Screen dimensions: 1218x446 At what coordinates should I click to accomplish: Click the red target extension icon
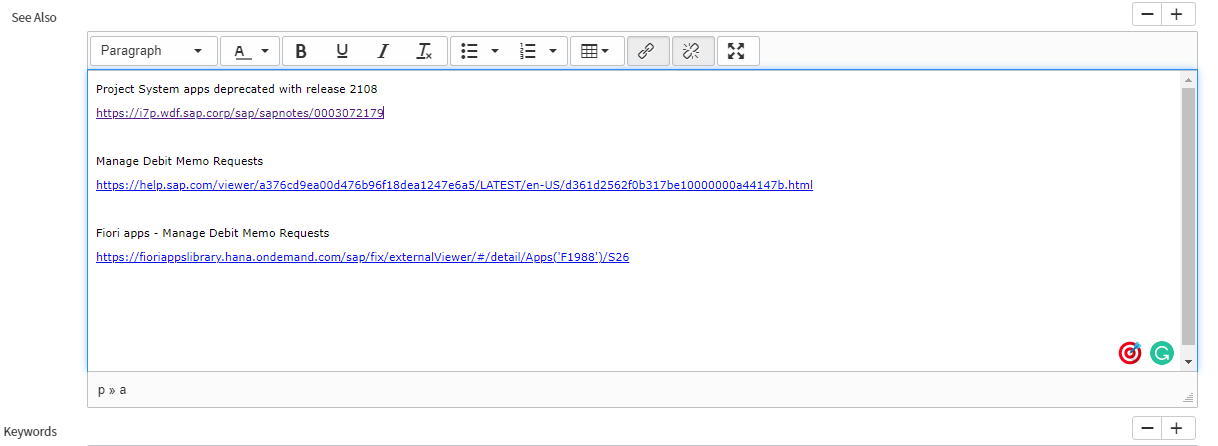tap(1130, 352)
